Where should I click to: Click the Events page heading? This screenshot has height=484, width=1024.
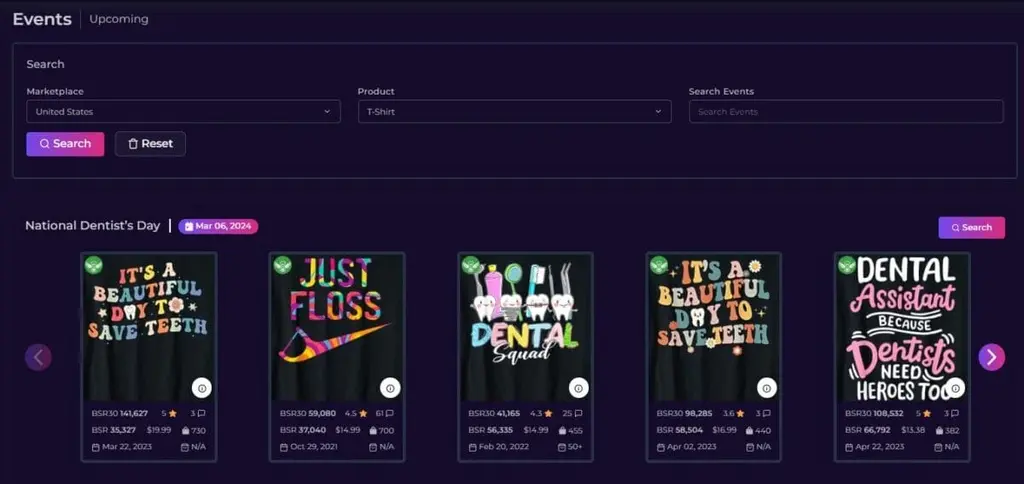coord(42,19)
